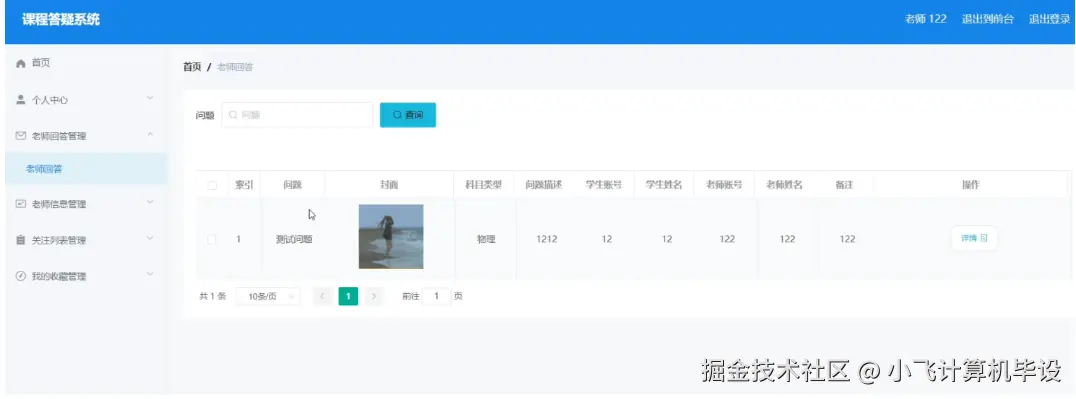The height and width of the screenshot is (399, 1076).
Task: Click the card icon beside 老师信息管理
Action: tap(21, 204)
